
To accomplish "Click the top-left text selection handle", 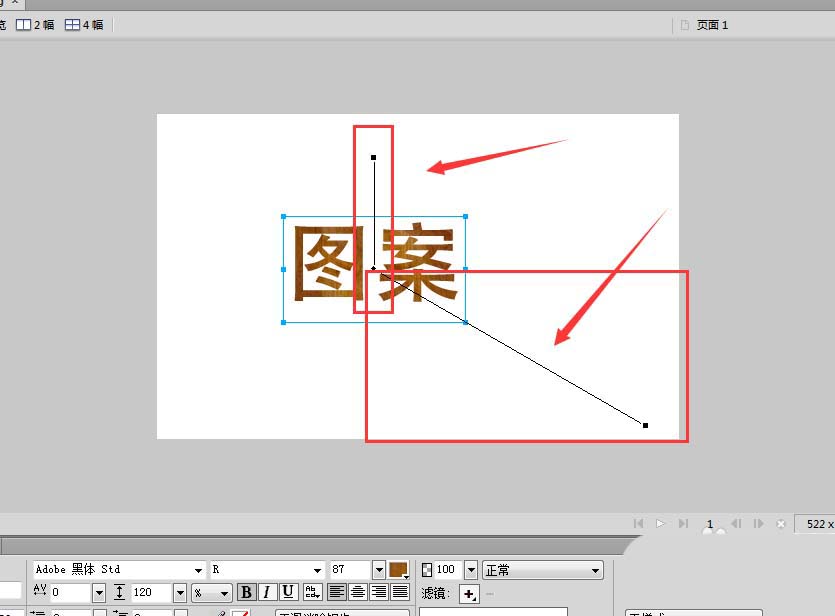I will point(283,217).
